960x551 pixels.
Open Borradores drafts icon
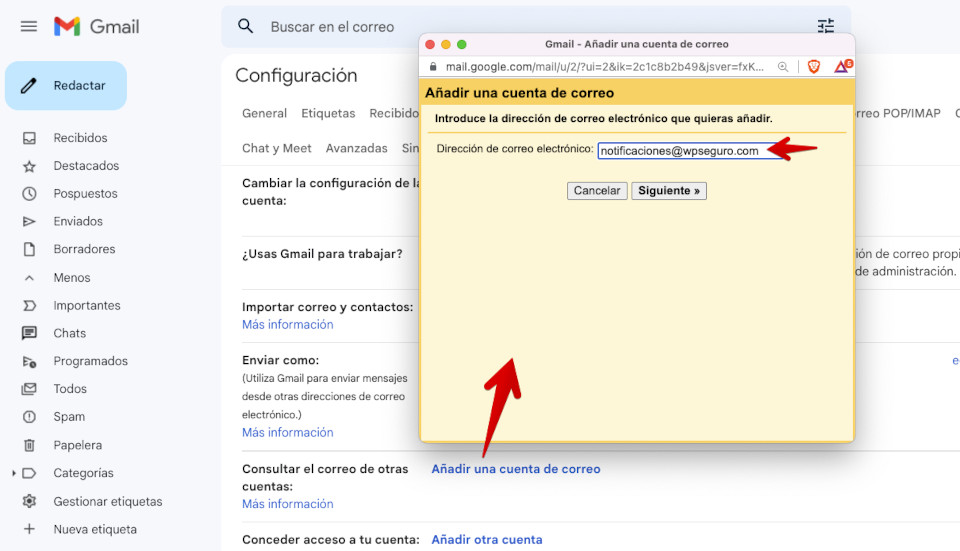29,249
